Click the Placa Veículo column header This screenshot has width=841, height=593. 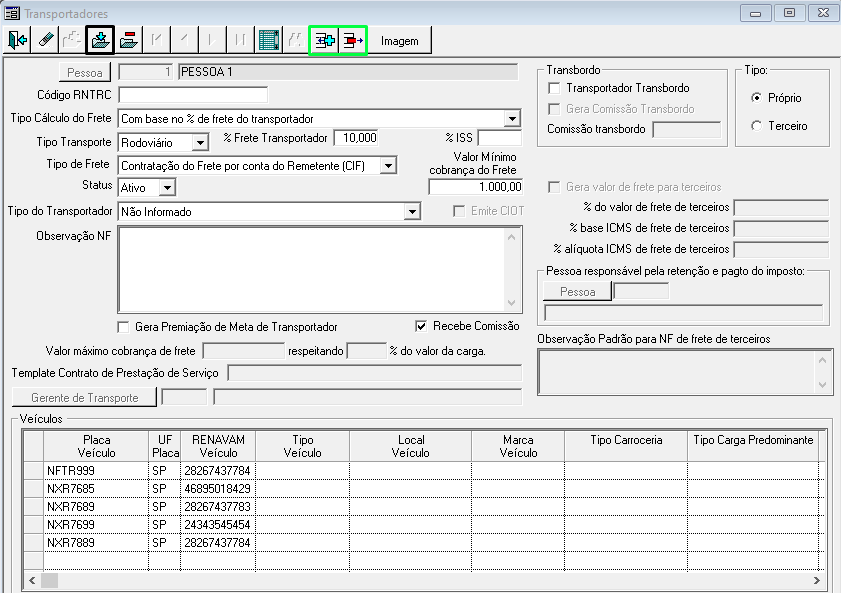coord(97,446)
